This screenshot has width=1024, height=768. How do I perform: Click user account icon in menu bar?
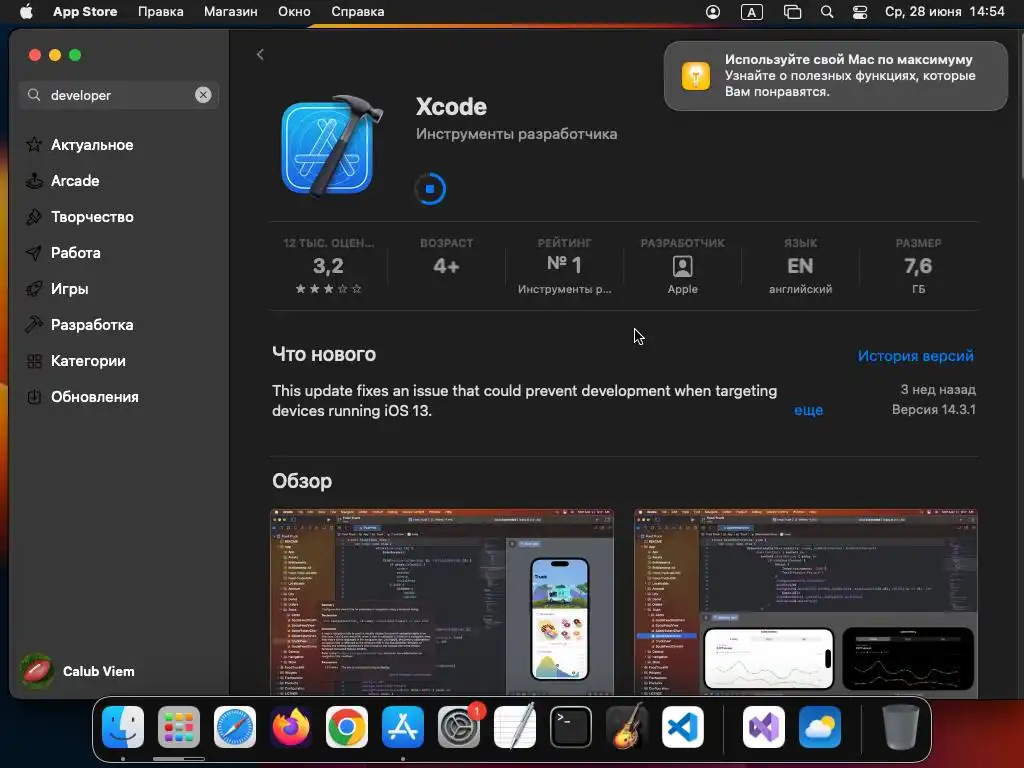pyautogui.click(x=713, y=12)
